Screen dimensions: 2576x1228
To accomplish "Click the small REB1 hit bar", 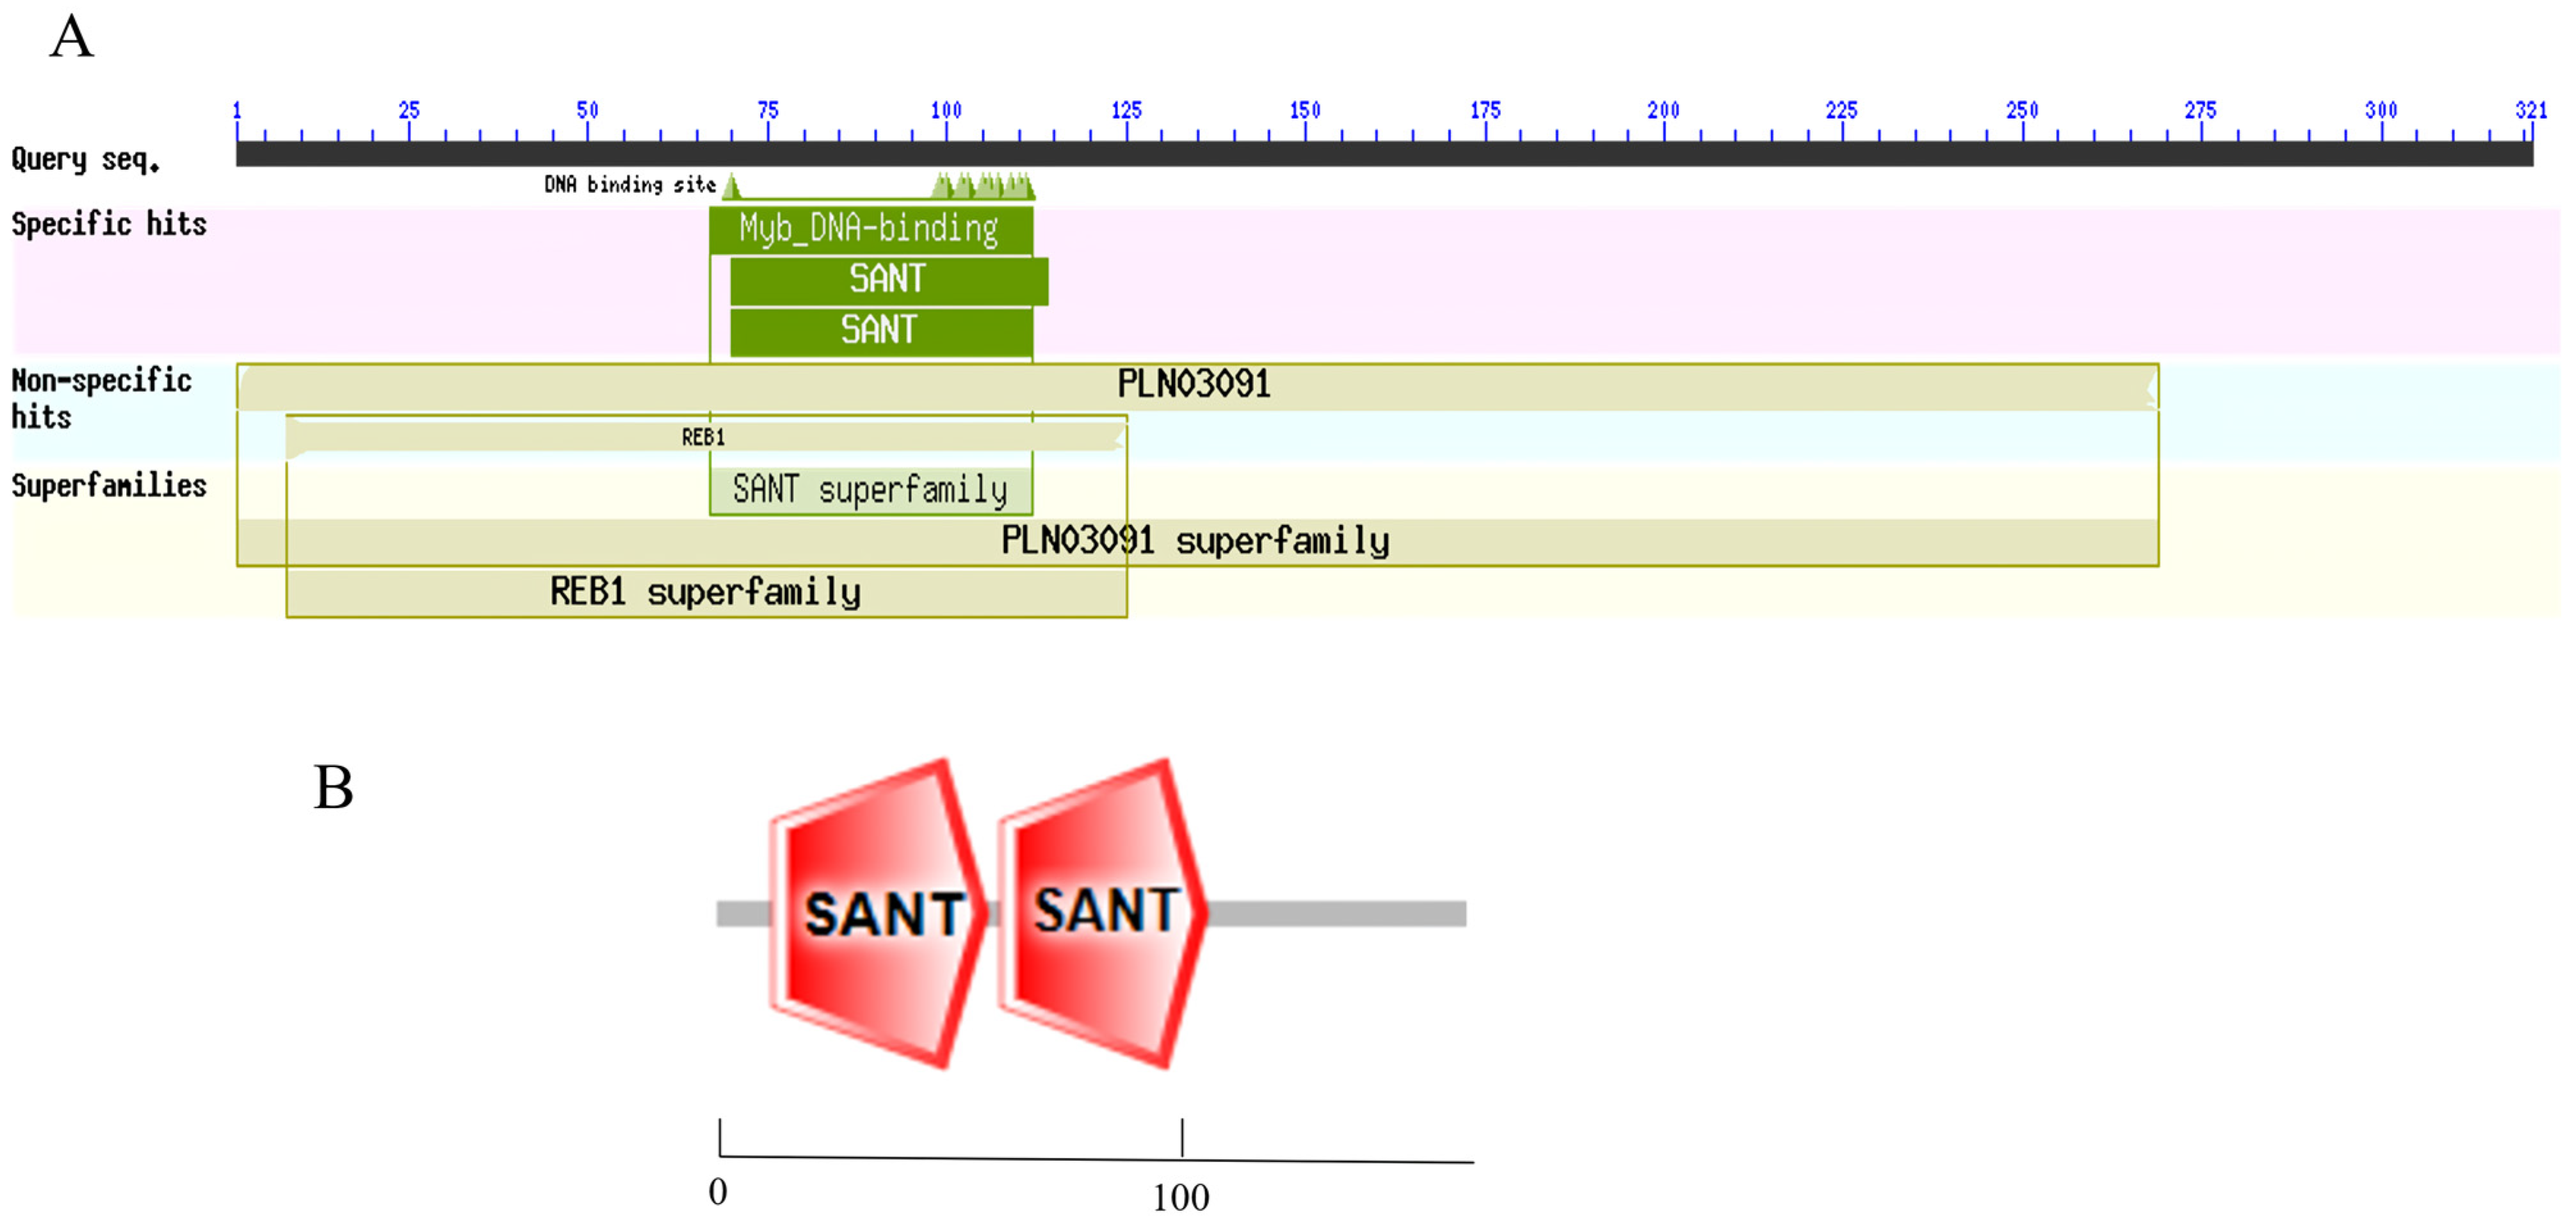I will 704,437.
